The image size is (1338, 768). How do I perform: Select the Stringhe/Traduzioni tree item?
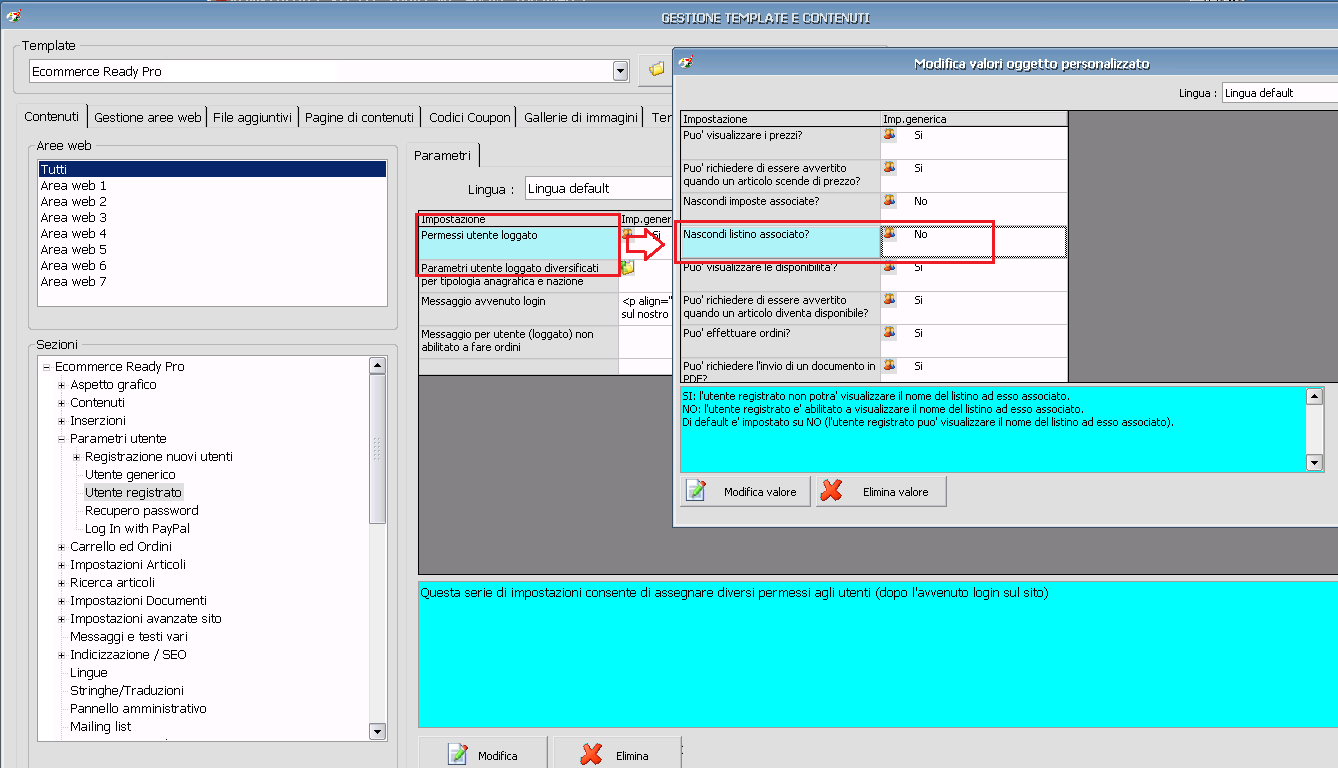[127, 691]
